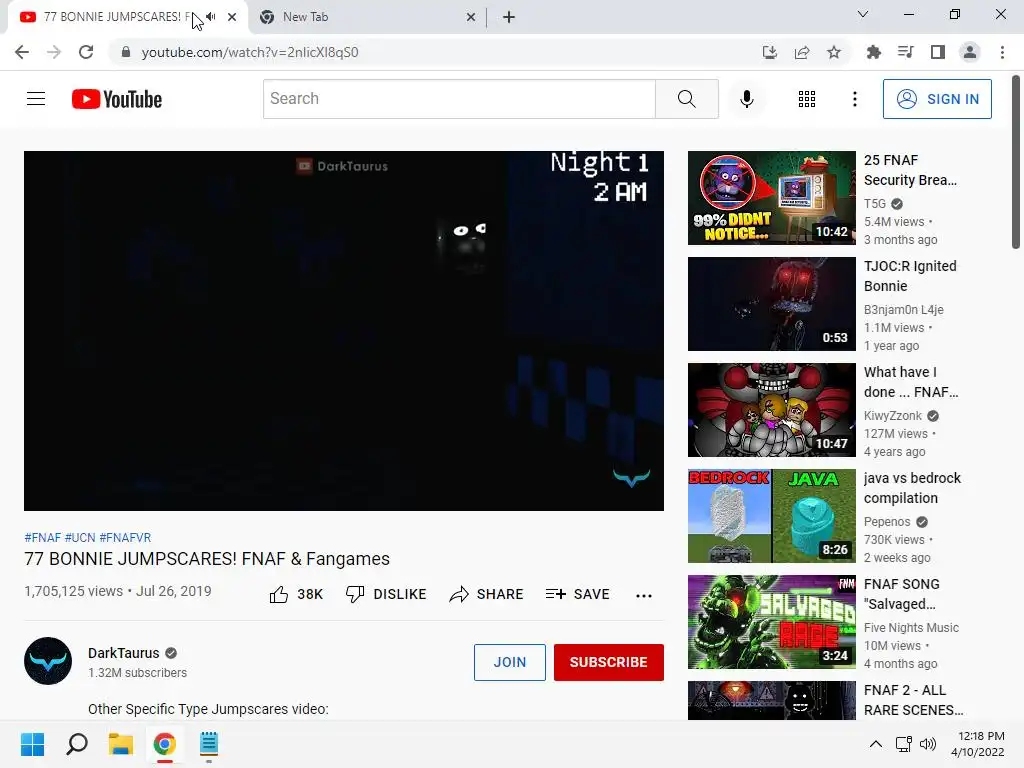
Task: Open DarkTaurus channel avatar
Action: point(48,661)
